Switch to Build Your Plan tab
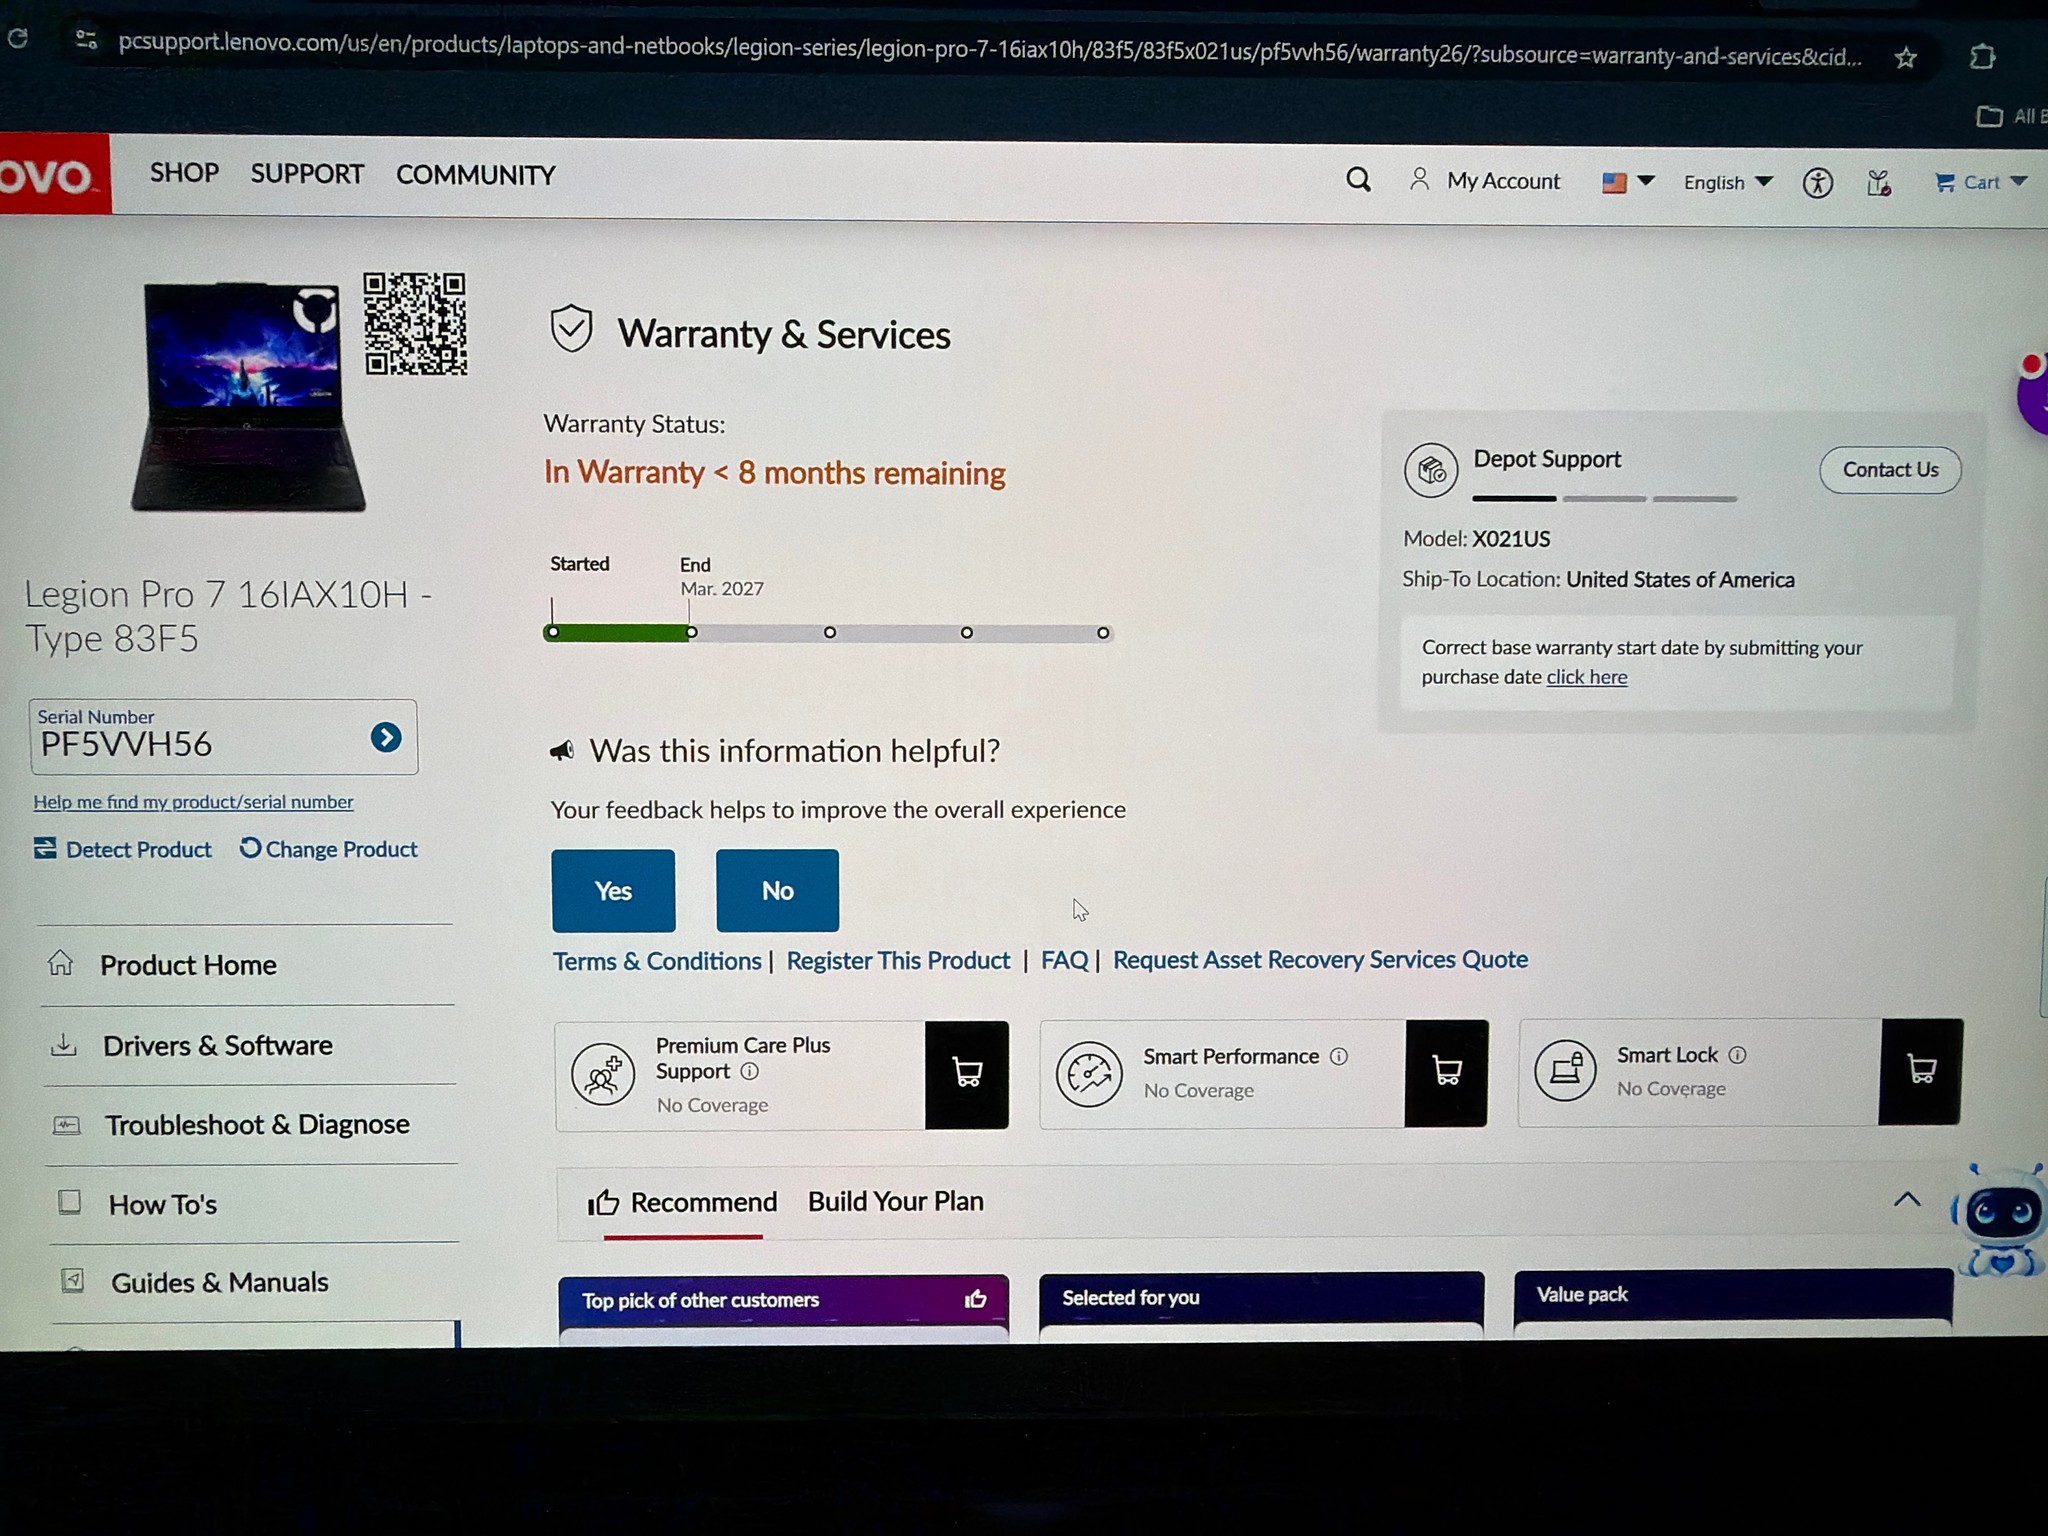2048x1536 pixels. pos(896,1201)
